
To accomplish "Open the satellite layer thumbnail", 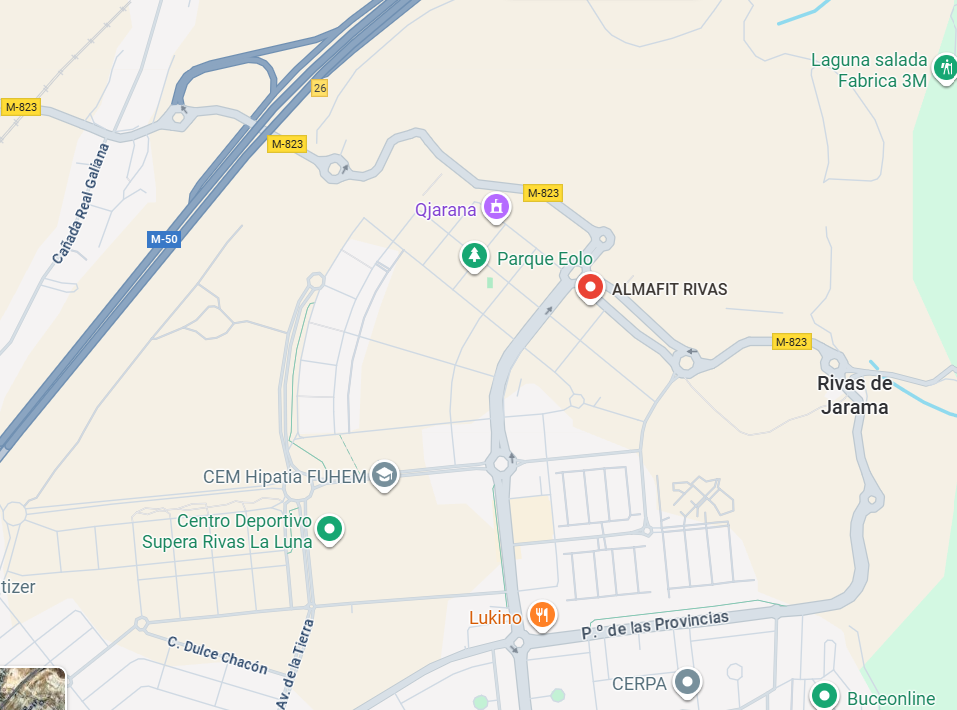I will click(32, 689).
